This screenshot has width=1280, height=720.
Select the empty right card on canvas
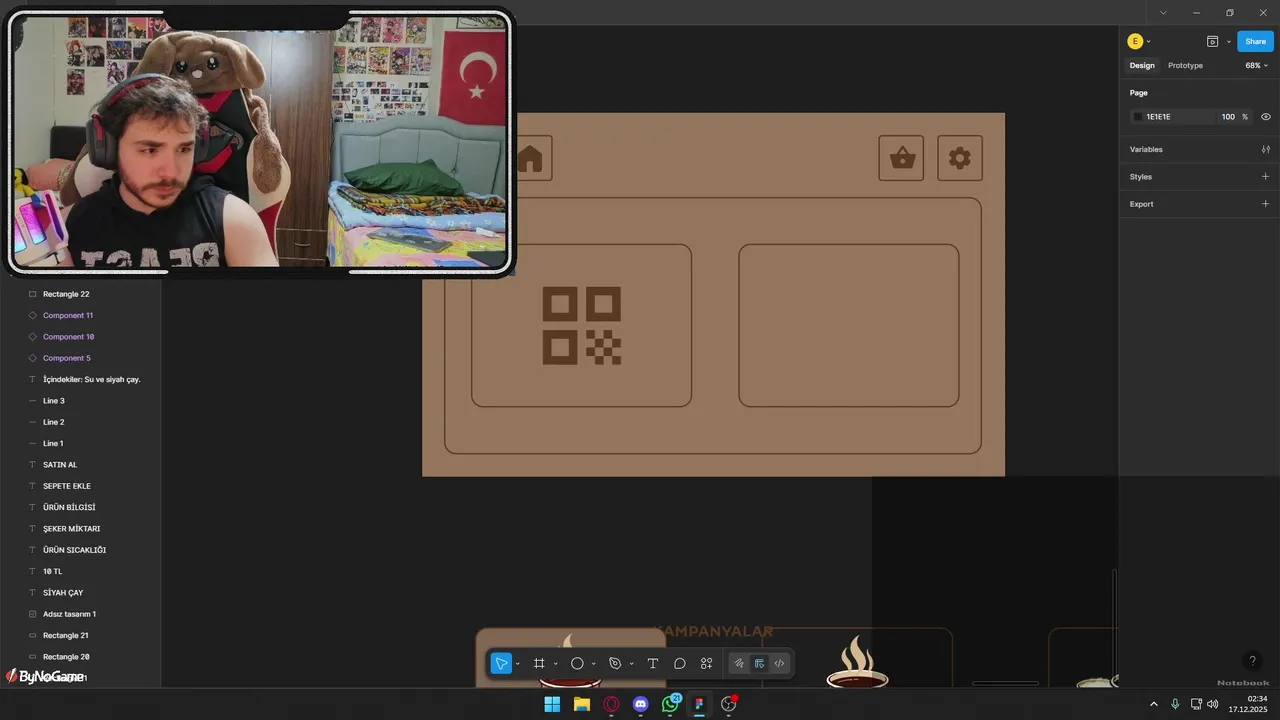point(849,326)
